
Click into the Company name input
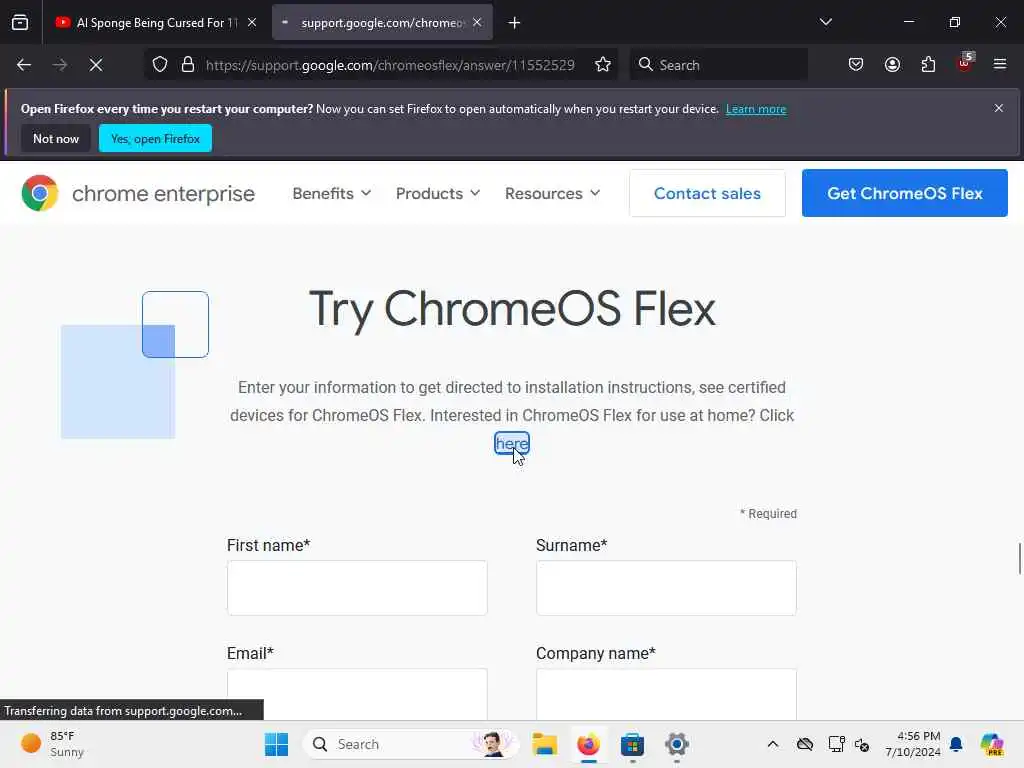[666, 694]
